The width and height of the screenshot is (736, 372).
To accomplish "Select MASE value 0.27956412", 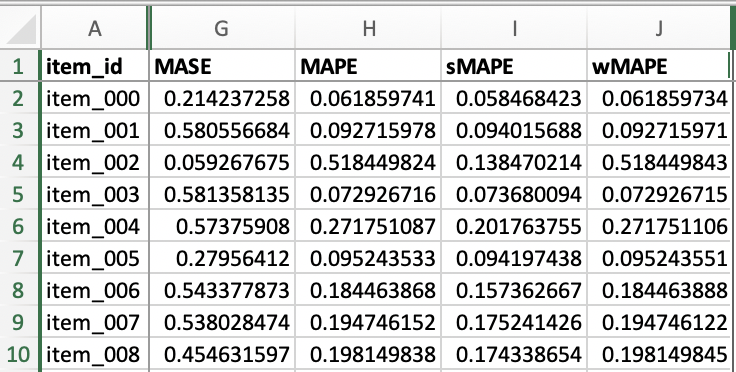I will coord(222,258).
